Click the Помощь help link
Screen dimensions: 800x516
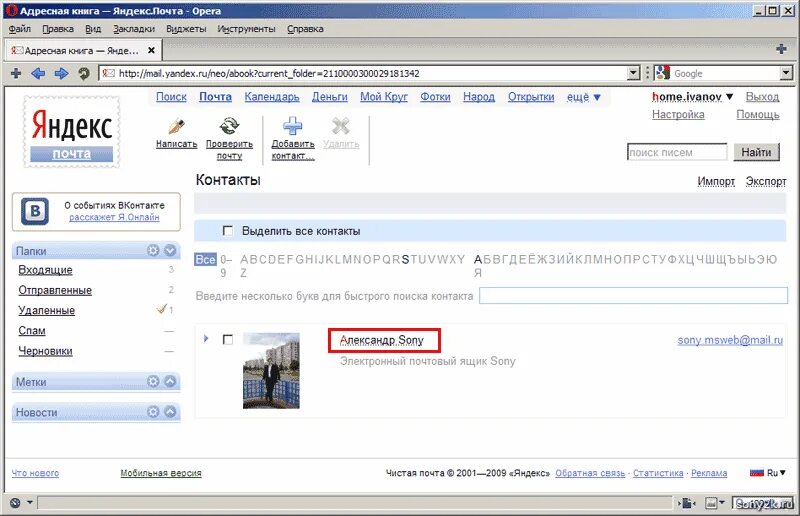click(758, 114)
